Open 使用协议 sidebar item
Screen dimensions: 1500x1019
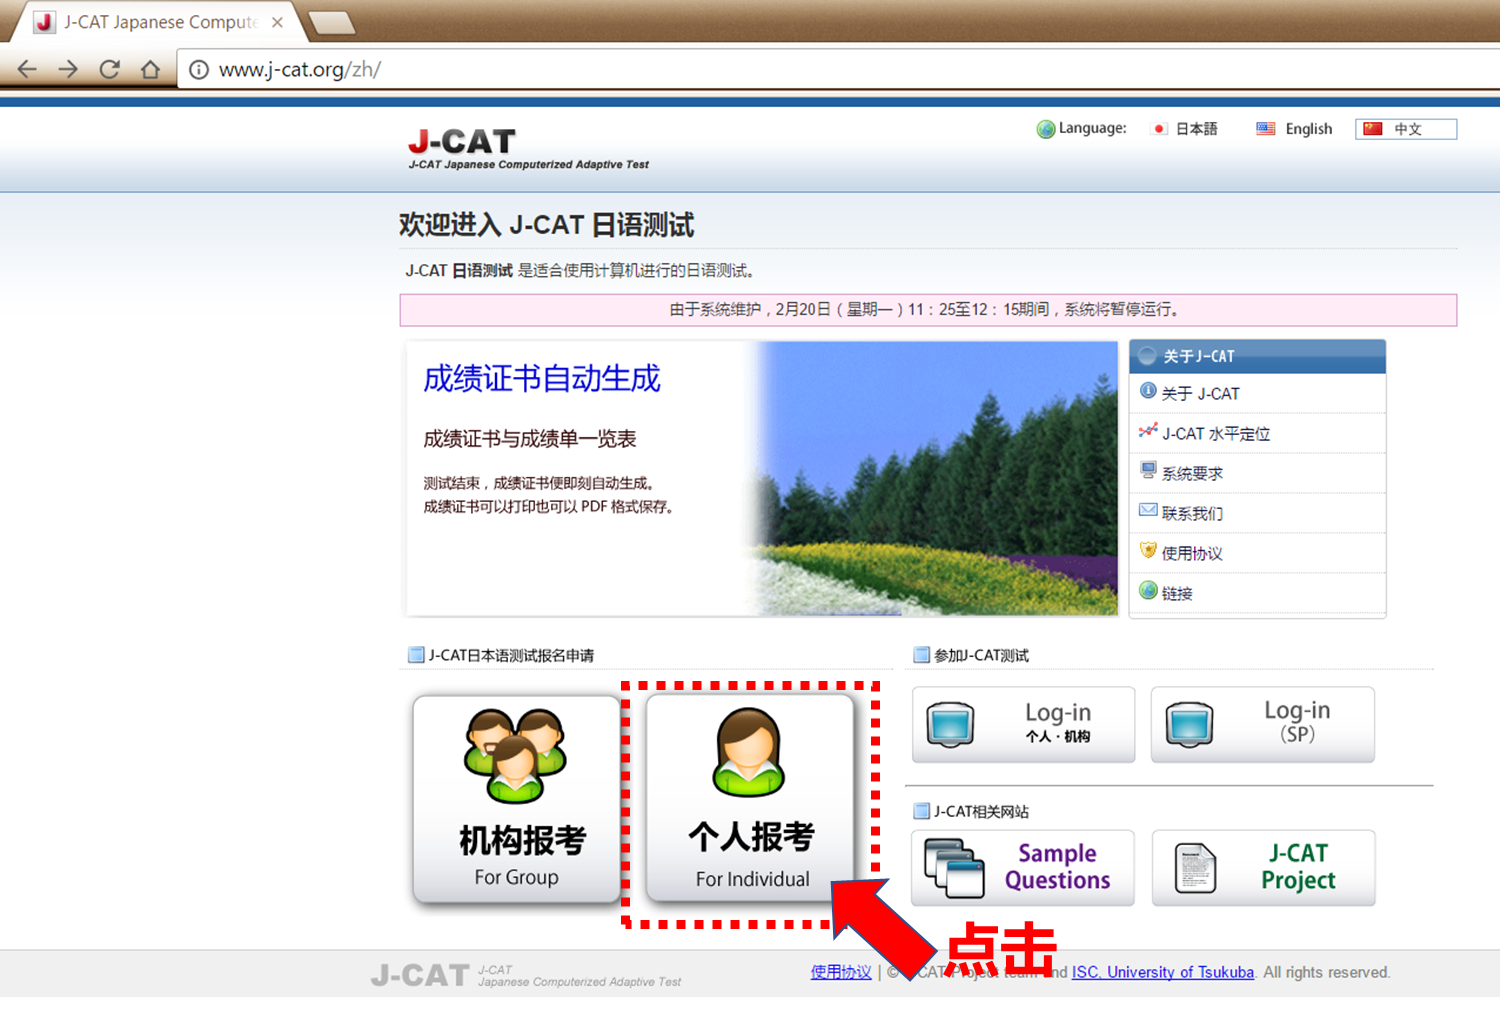[1257, 553]
